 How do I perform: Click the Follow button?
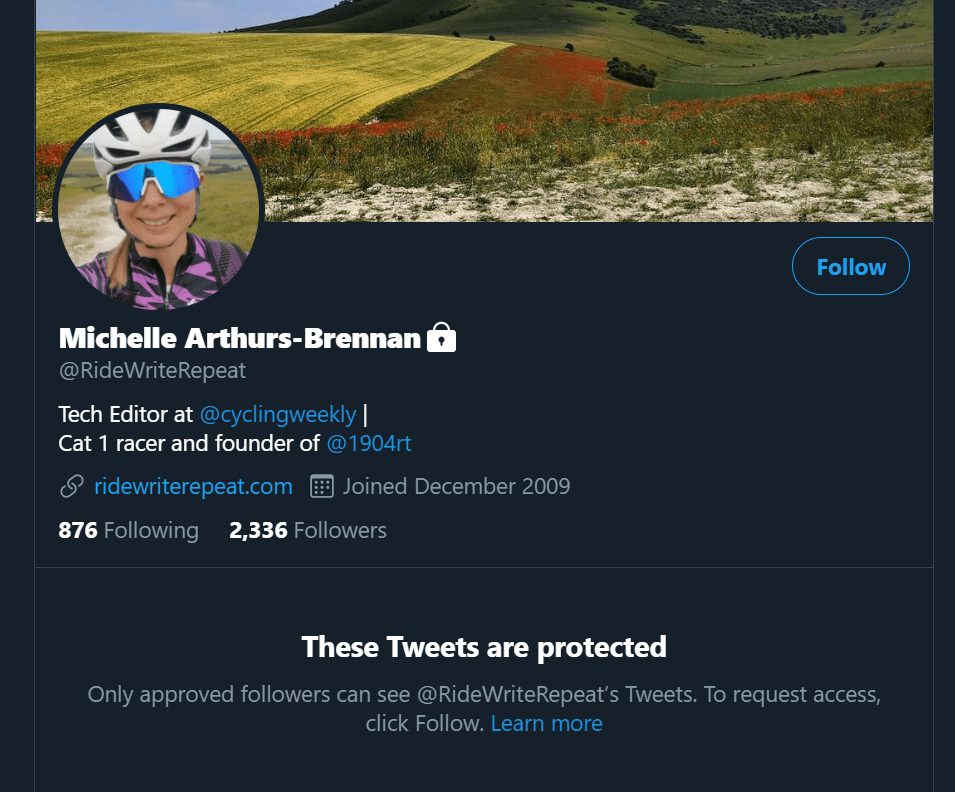point(850,267)
